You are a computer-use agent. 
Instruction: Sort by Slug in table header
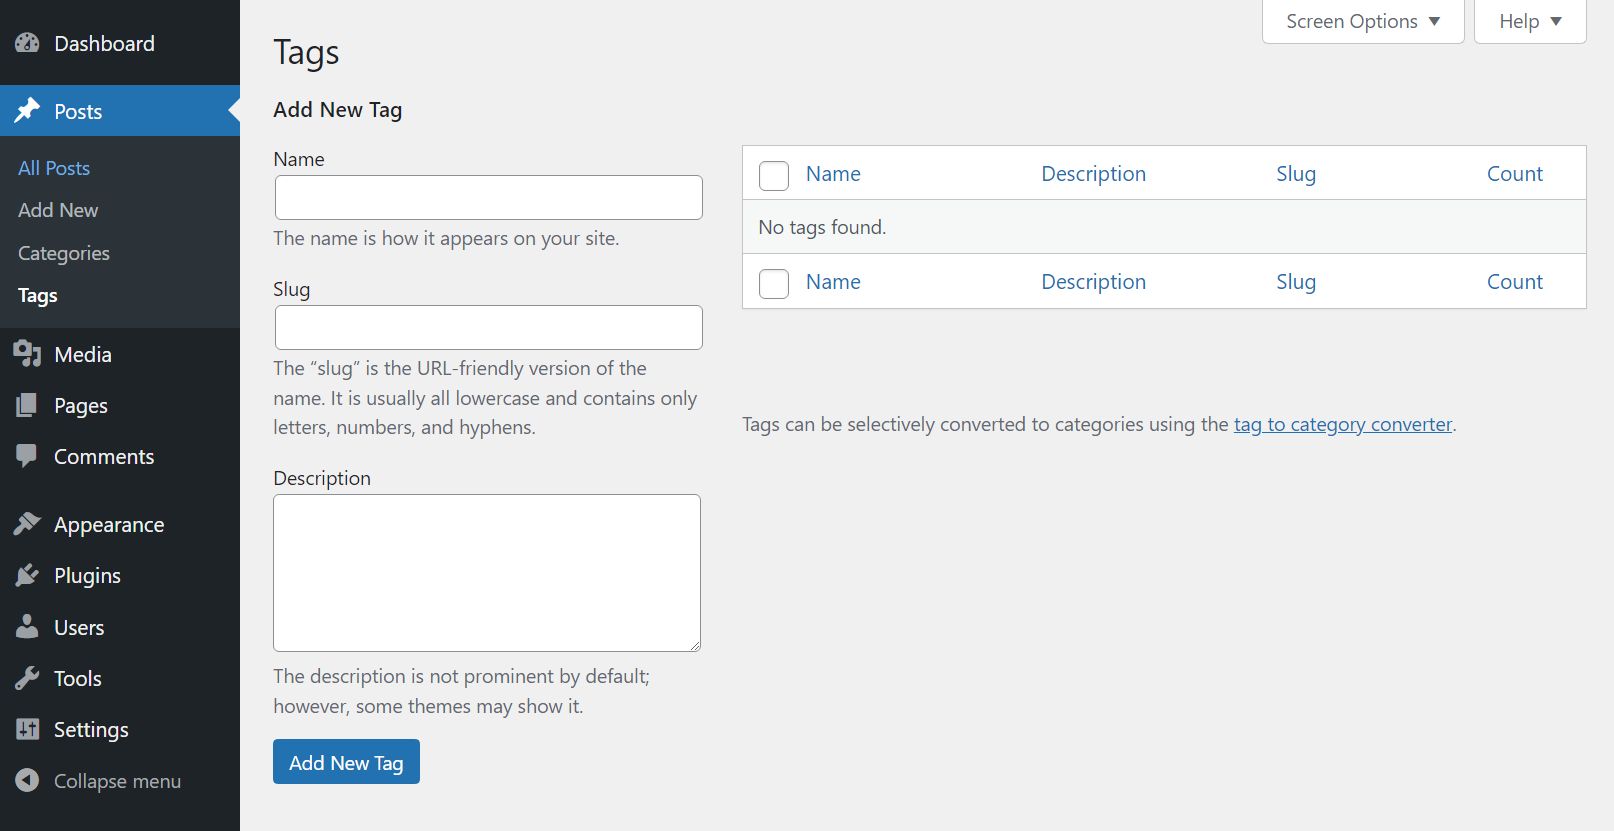point(1296,174)
